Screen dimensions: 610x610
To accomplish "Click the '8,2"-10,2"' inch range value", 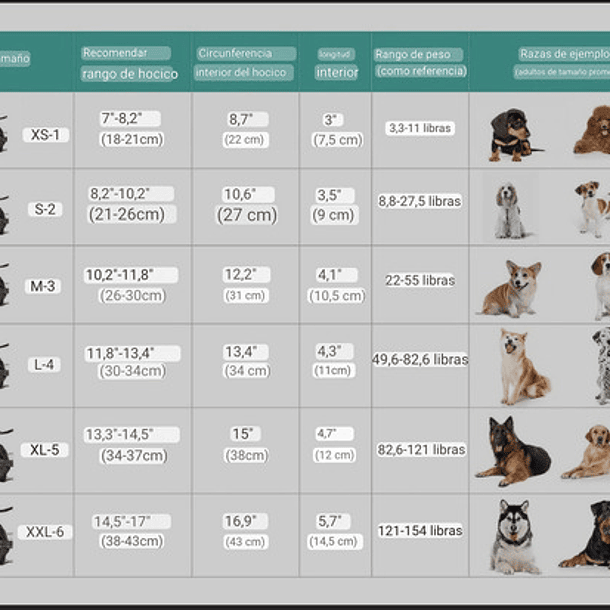I will point(120,193).
